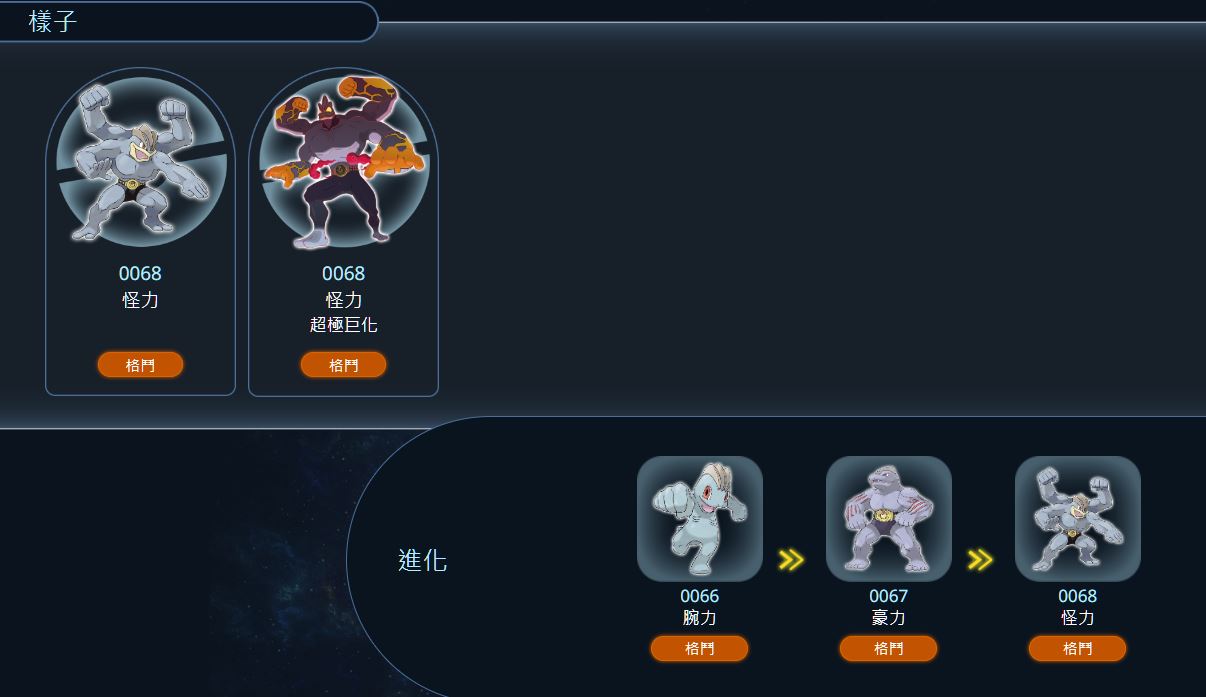Open the 0067 number link

point(889,597)
